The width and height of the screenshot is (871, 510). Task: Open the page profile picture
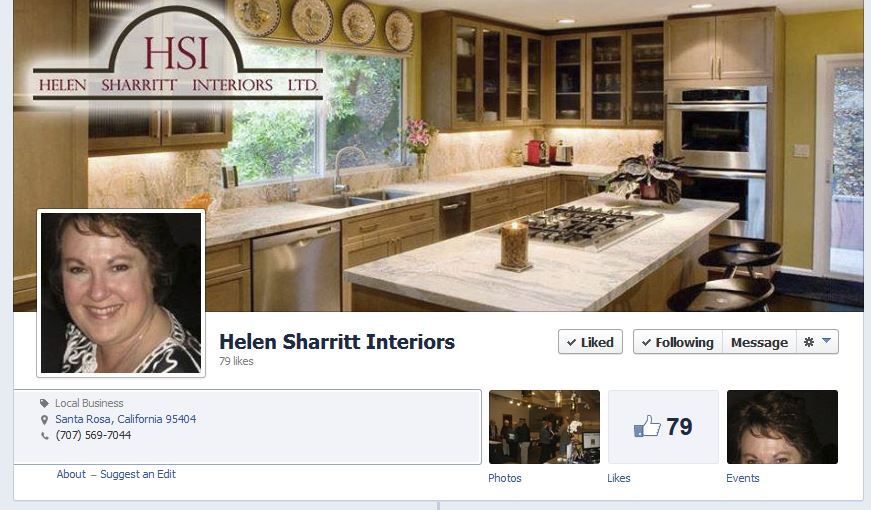click(121, 293)
